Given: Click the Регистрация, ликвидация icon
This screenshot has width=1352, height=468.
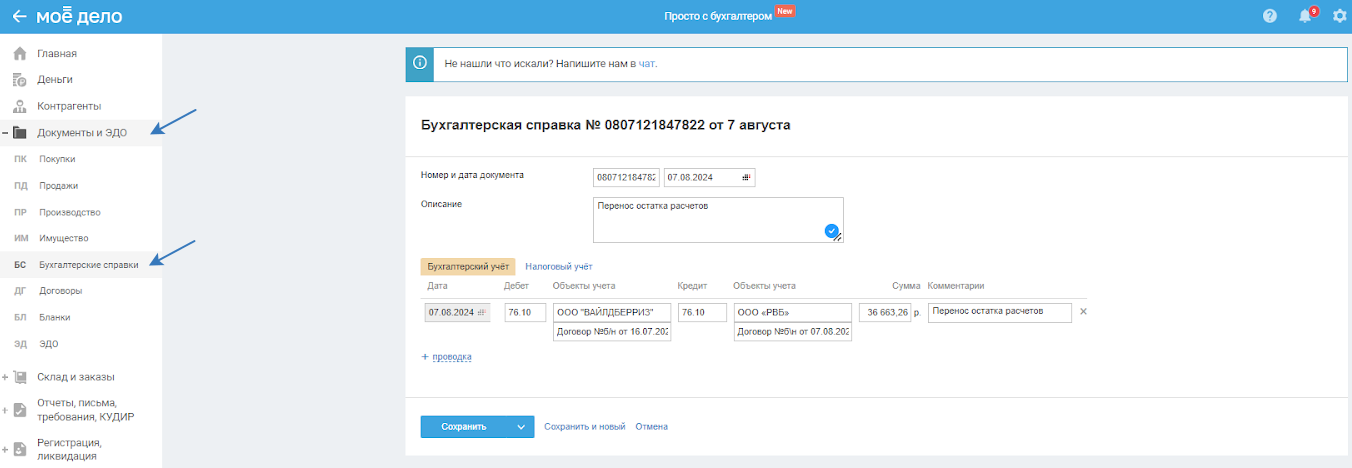Looking at the screenshot, I should pos(20,449).
